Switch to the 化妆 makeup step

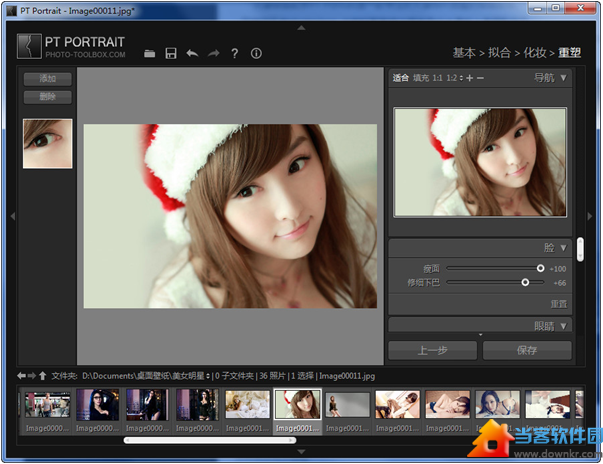(535, 52)
